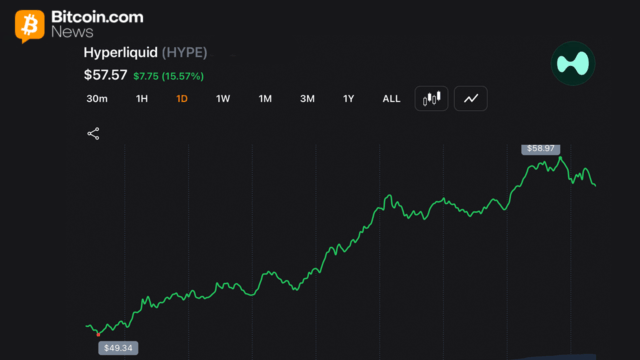Viewport: 640px width, 360px height.
Task: Select the 1Y timeframe
Action: pyautogui.click(x=348, y=99)
